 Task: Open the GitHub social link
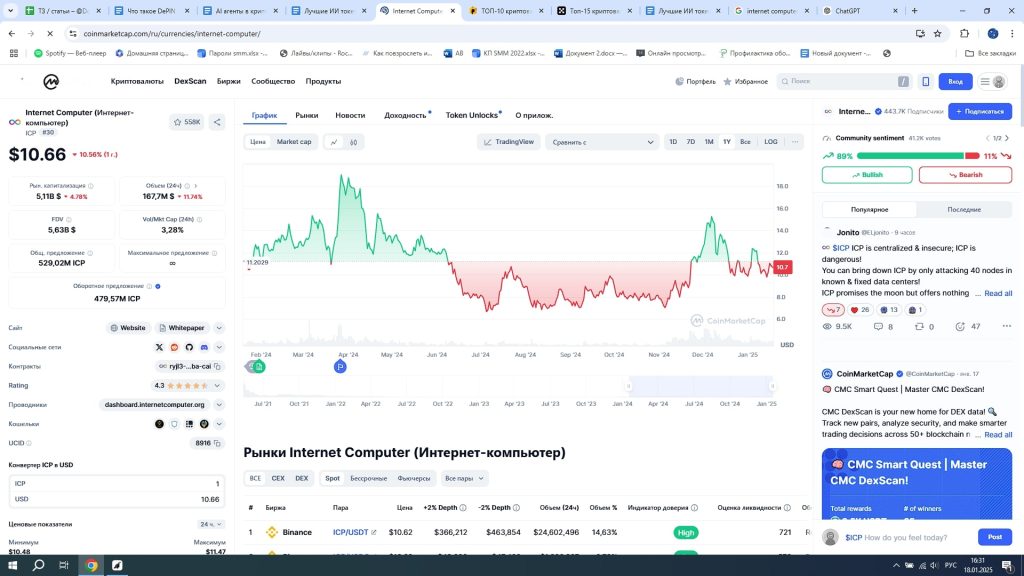click(x=189, y=347)
